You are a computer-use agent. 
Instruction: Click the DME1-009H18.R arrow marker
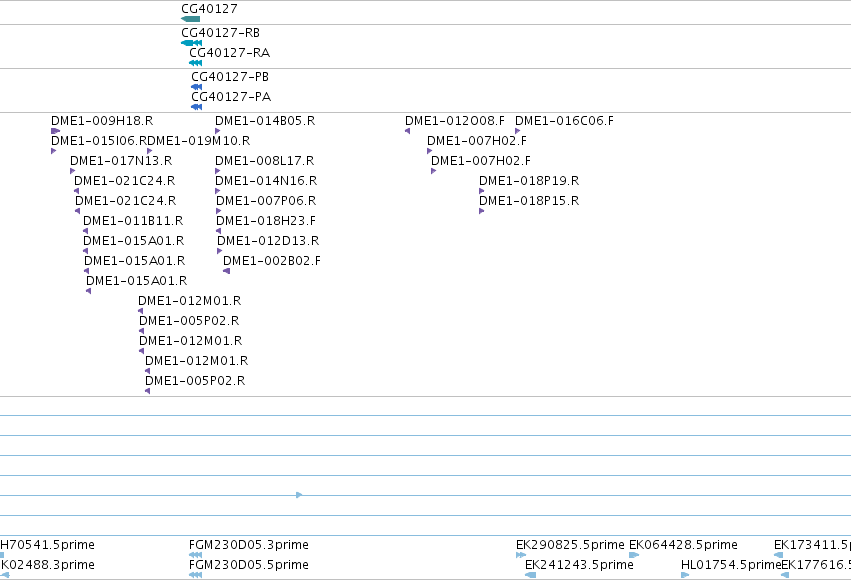55,131
